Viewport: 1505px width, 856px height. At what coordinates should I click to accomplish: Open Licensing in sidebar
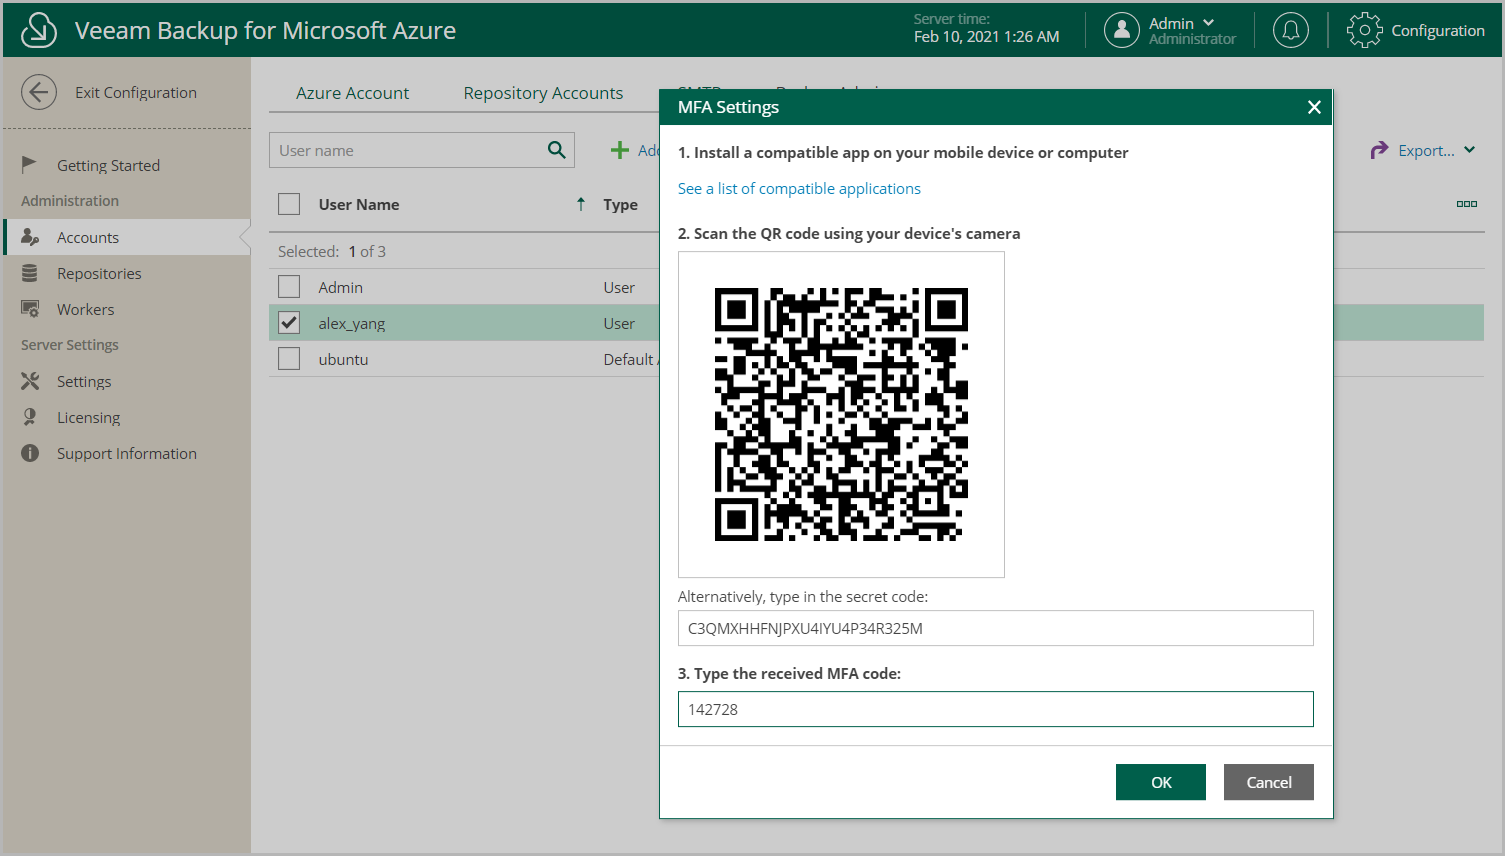(x=88, y=417)
